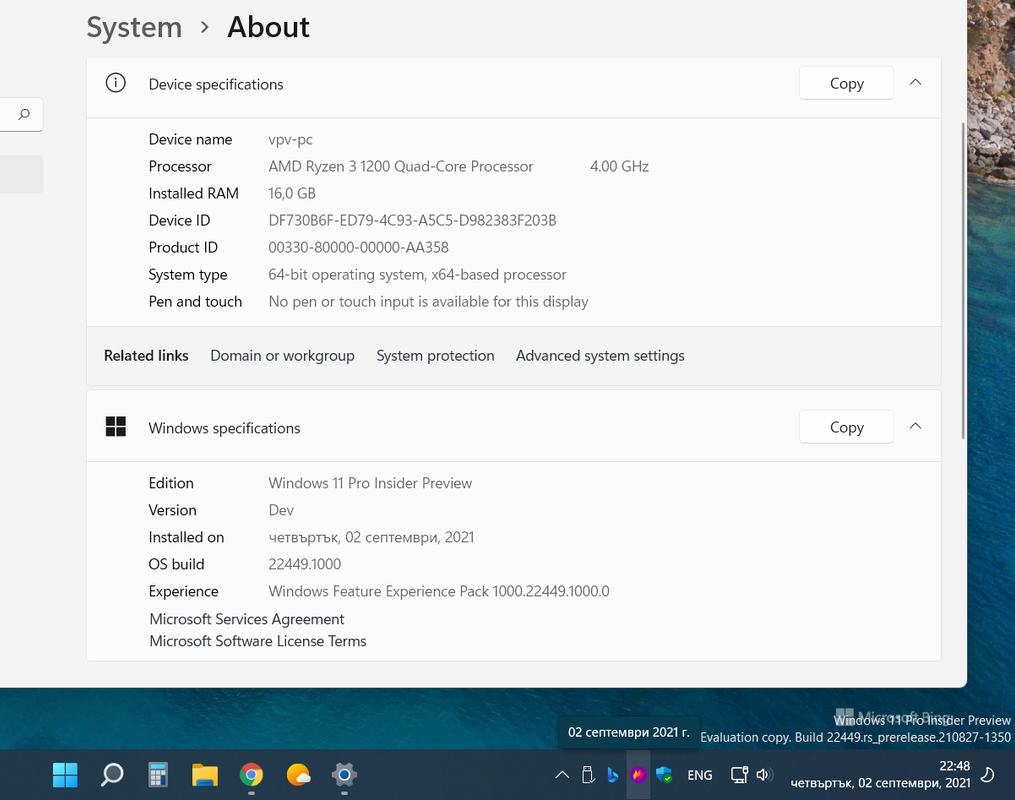This screenshot has width=1015, height=800.
Task: Open the clock and calendar flyout
Action: tap(881, 775)
